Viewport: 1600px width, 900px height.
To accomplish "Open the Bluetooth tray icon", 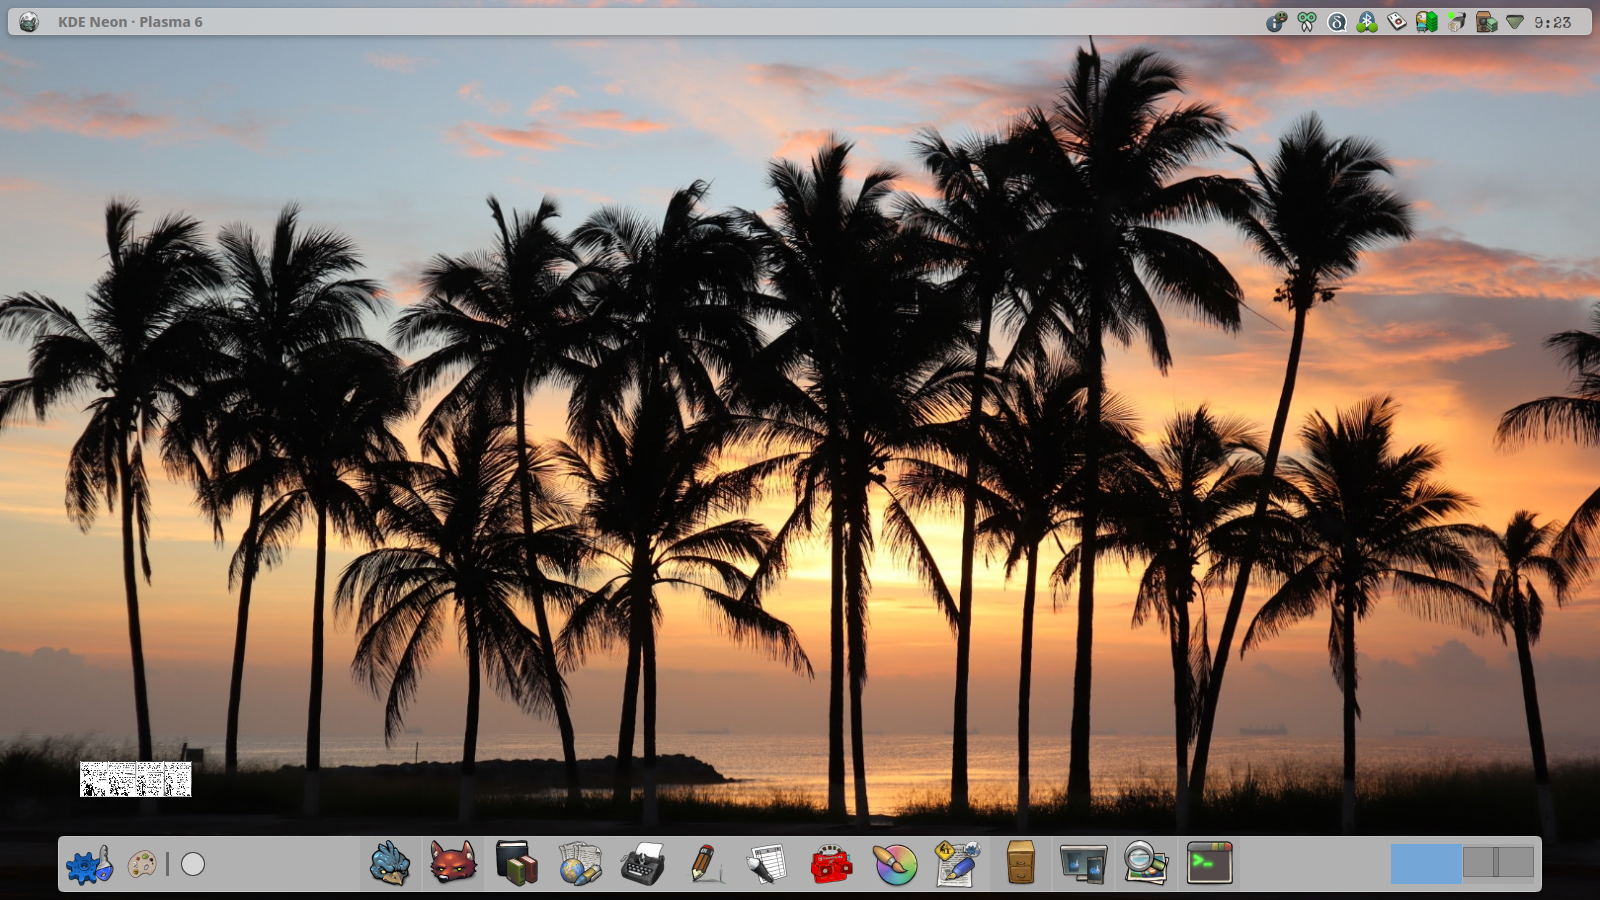I will [1367, 22].
